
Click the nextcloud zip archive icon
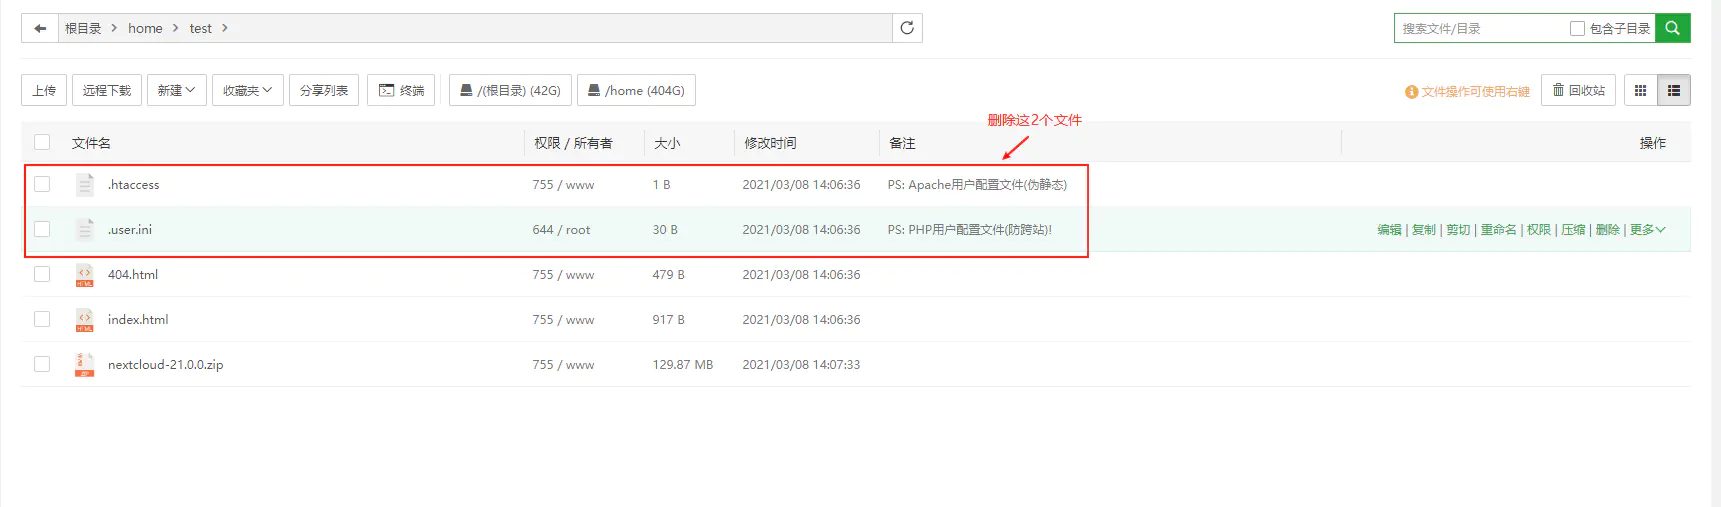click(x=85, y=364)
